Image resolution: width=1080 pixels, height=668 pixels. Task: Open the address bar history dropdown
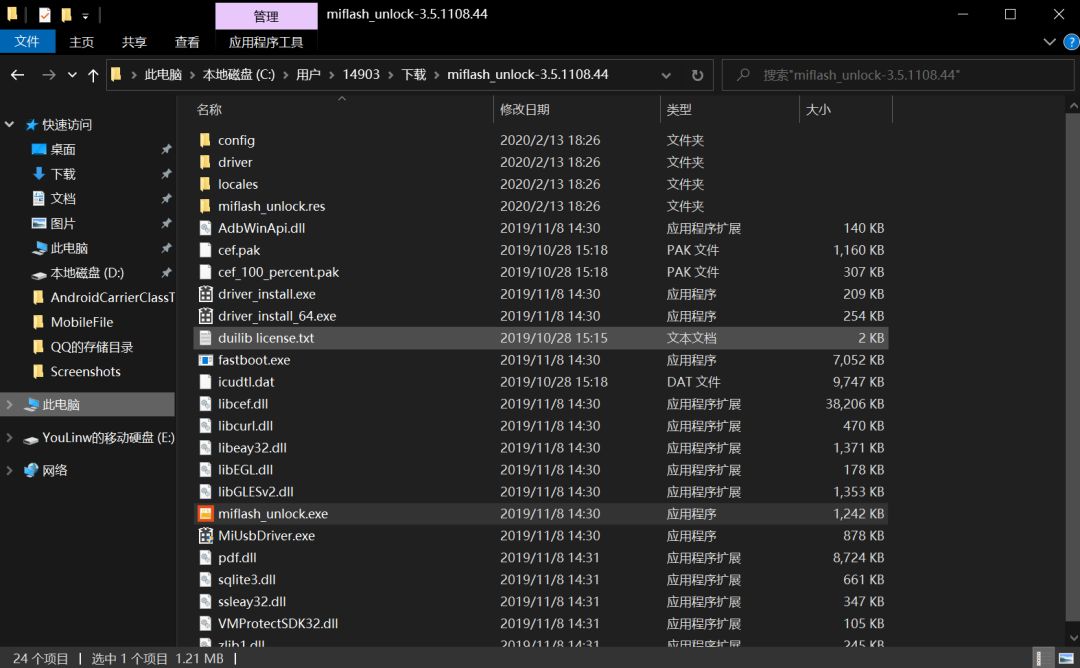[x=666, y=75]
